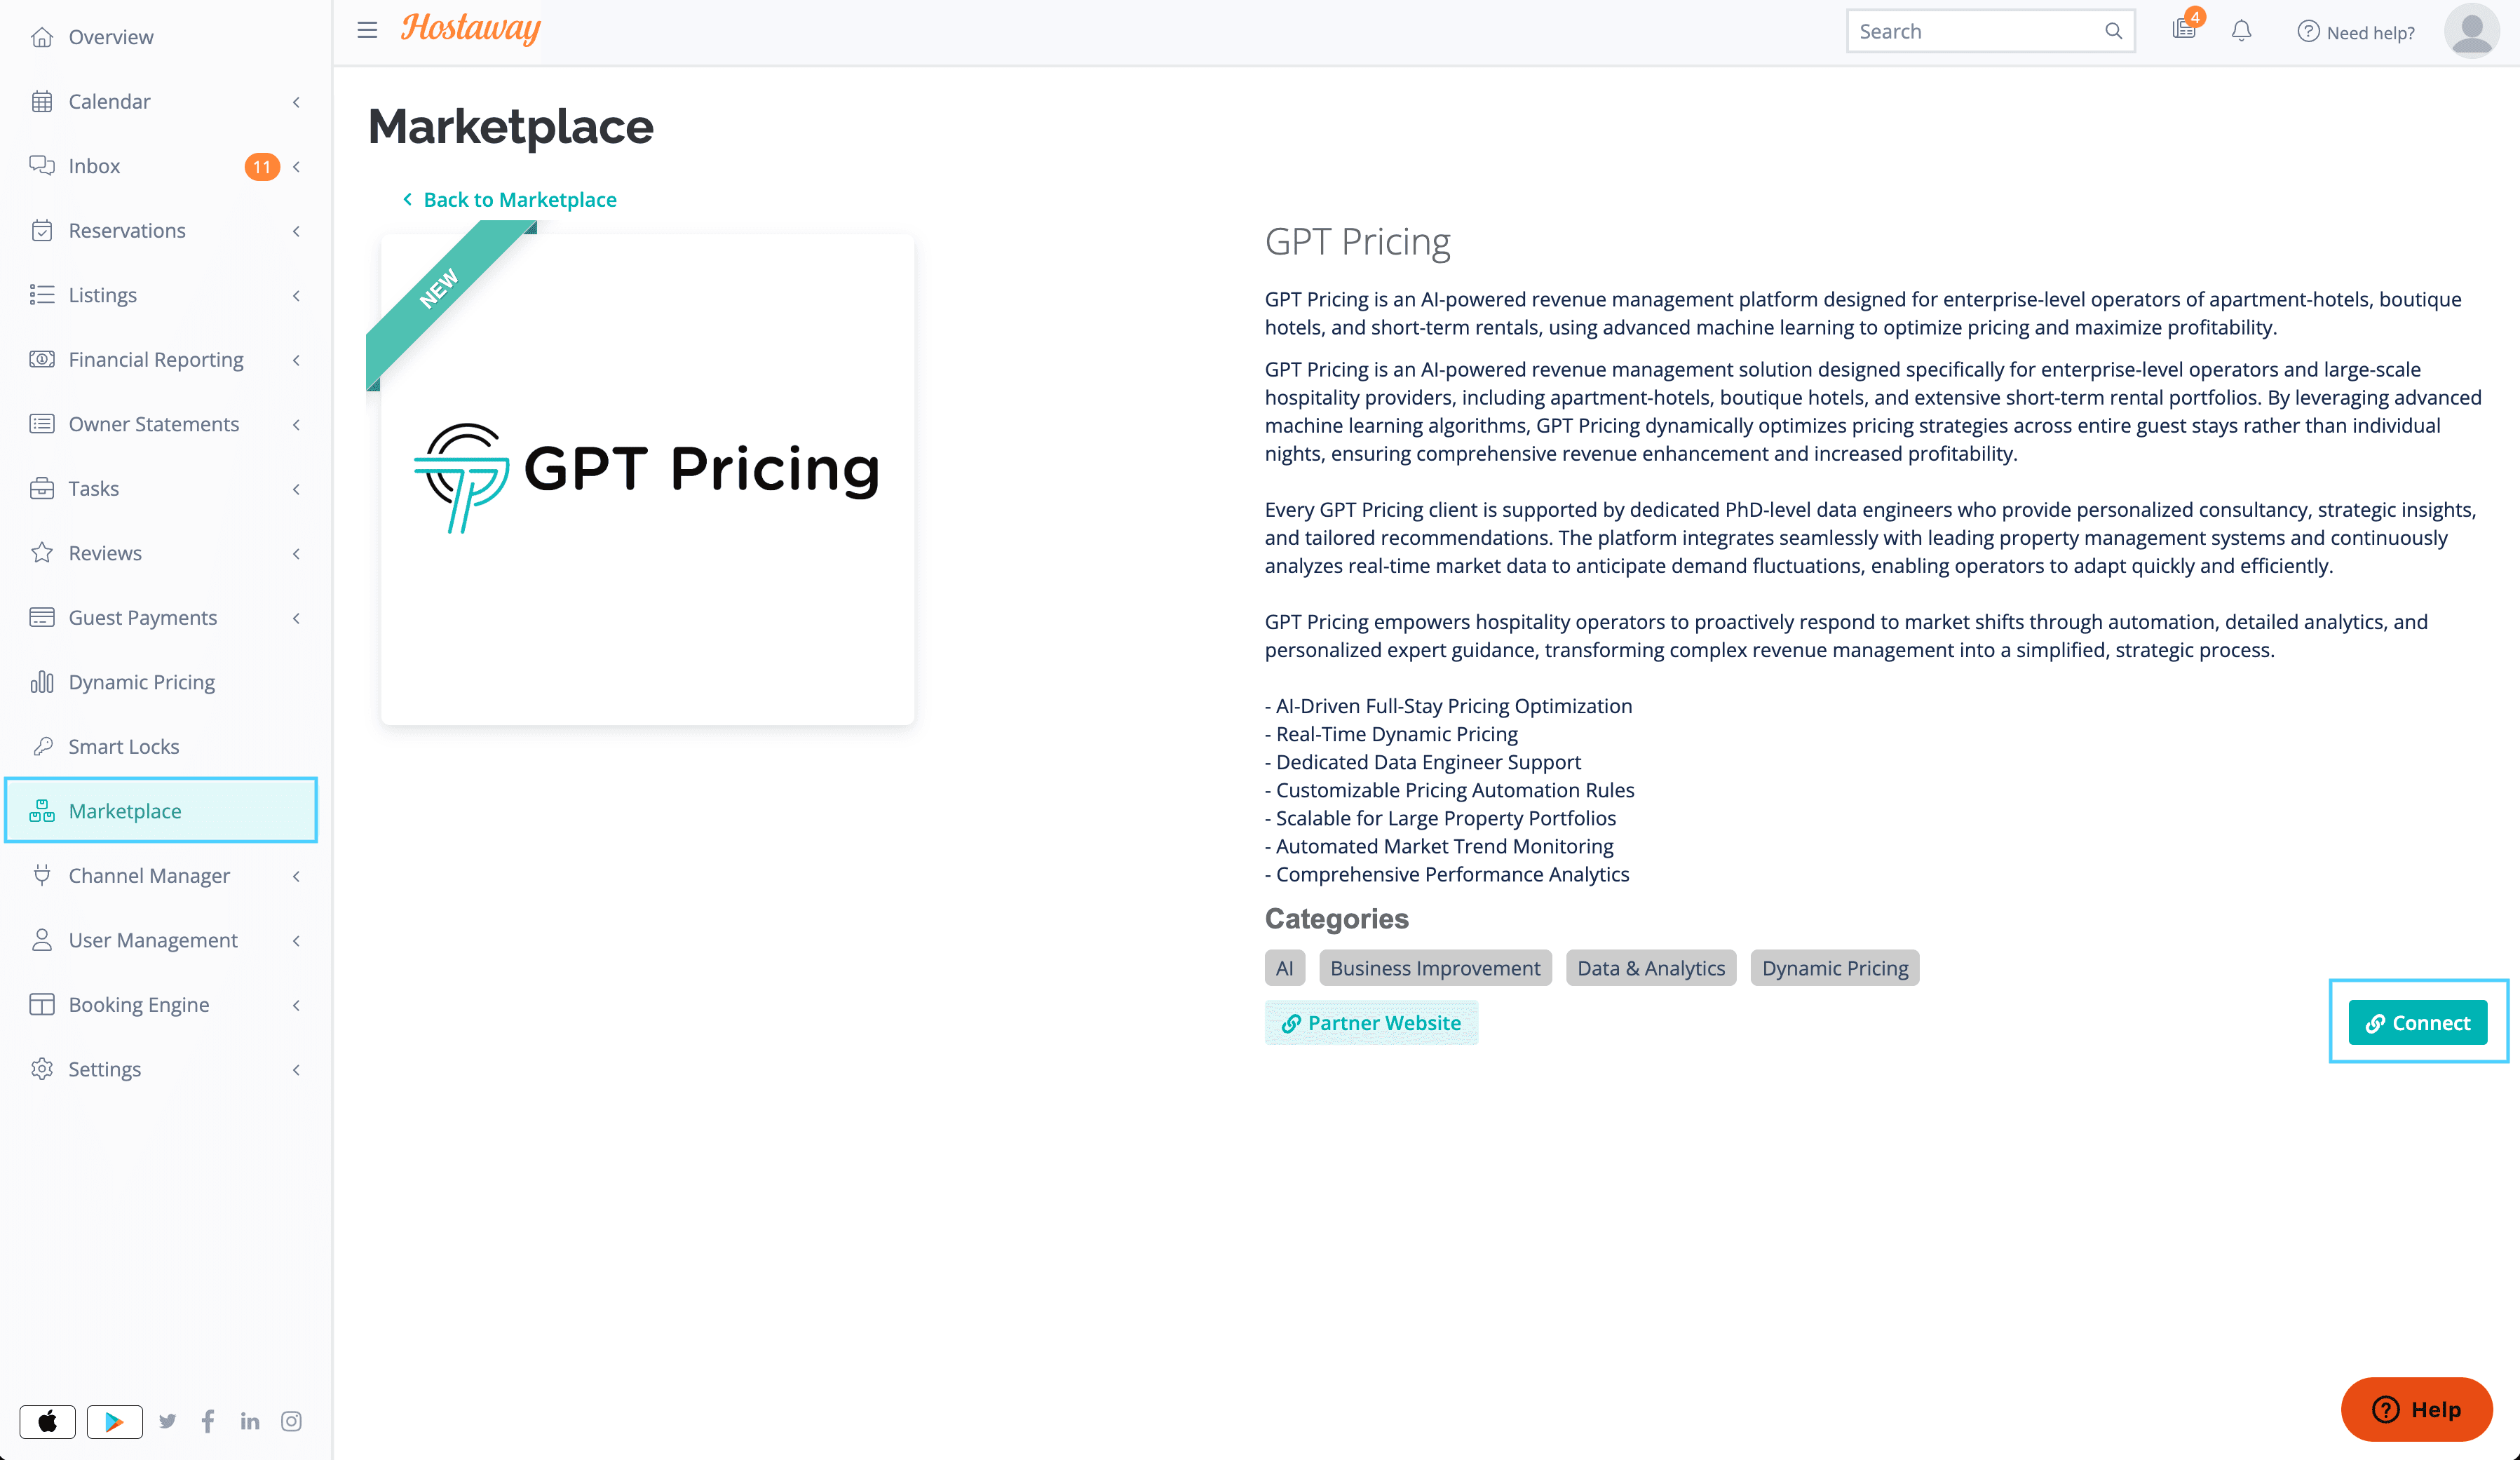2520x1460 pixels.
Task: Click the search magnifier icon
Action: point(2114,31)
